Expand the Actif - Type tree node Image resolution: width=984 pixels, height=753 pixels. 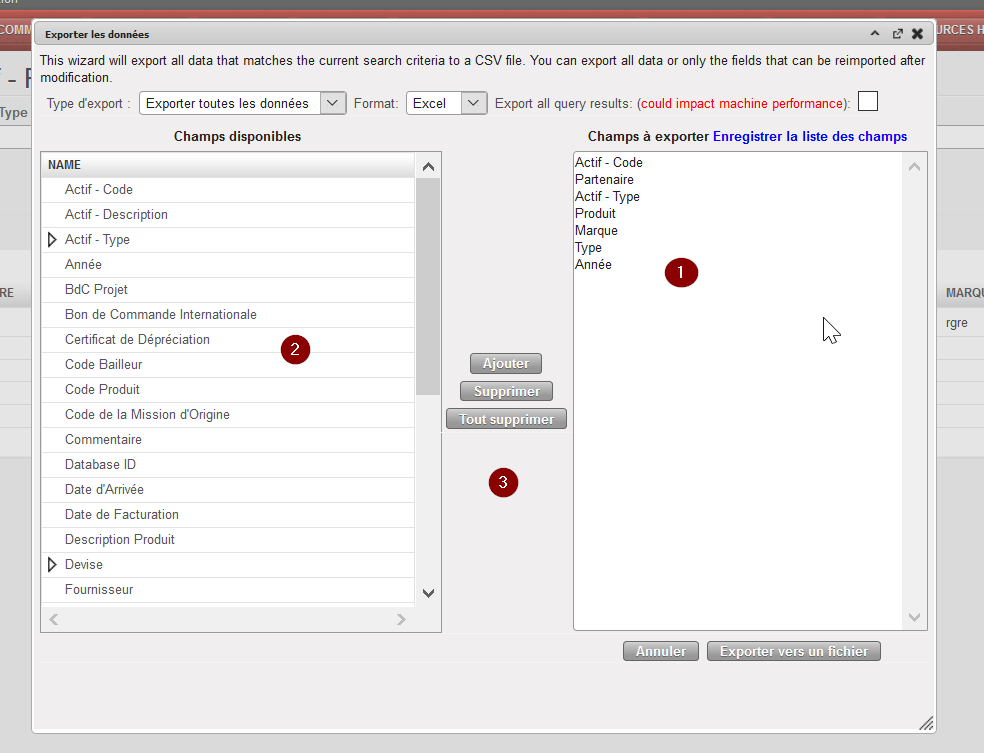[x=53, y=240]
